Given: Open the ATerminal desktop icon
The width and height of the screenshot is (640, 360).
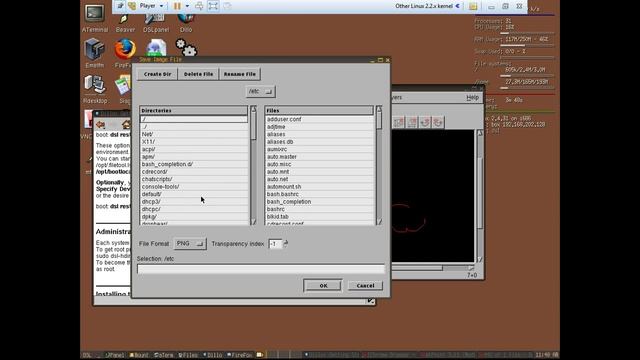Looking at the screenshot, I should [x=95, y=17].
